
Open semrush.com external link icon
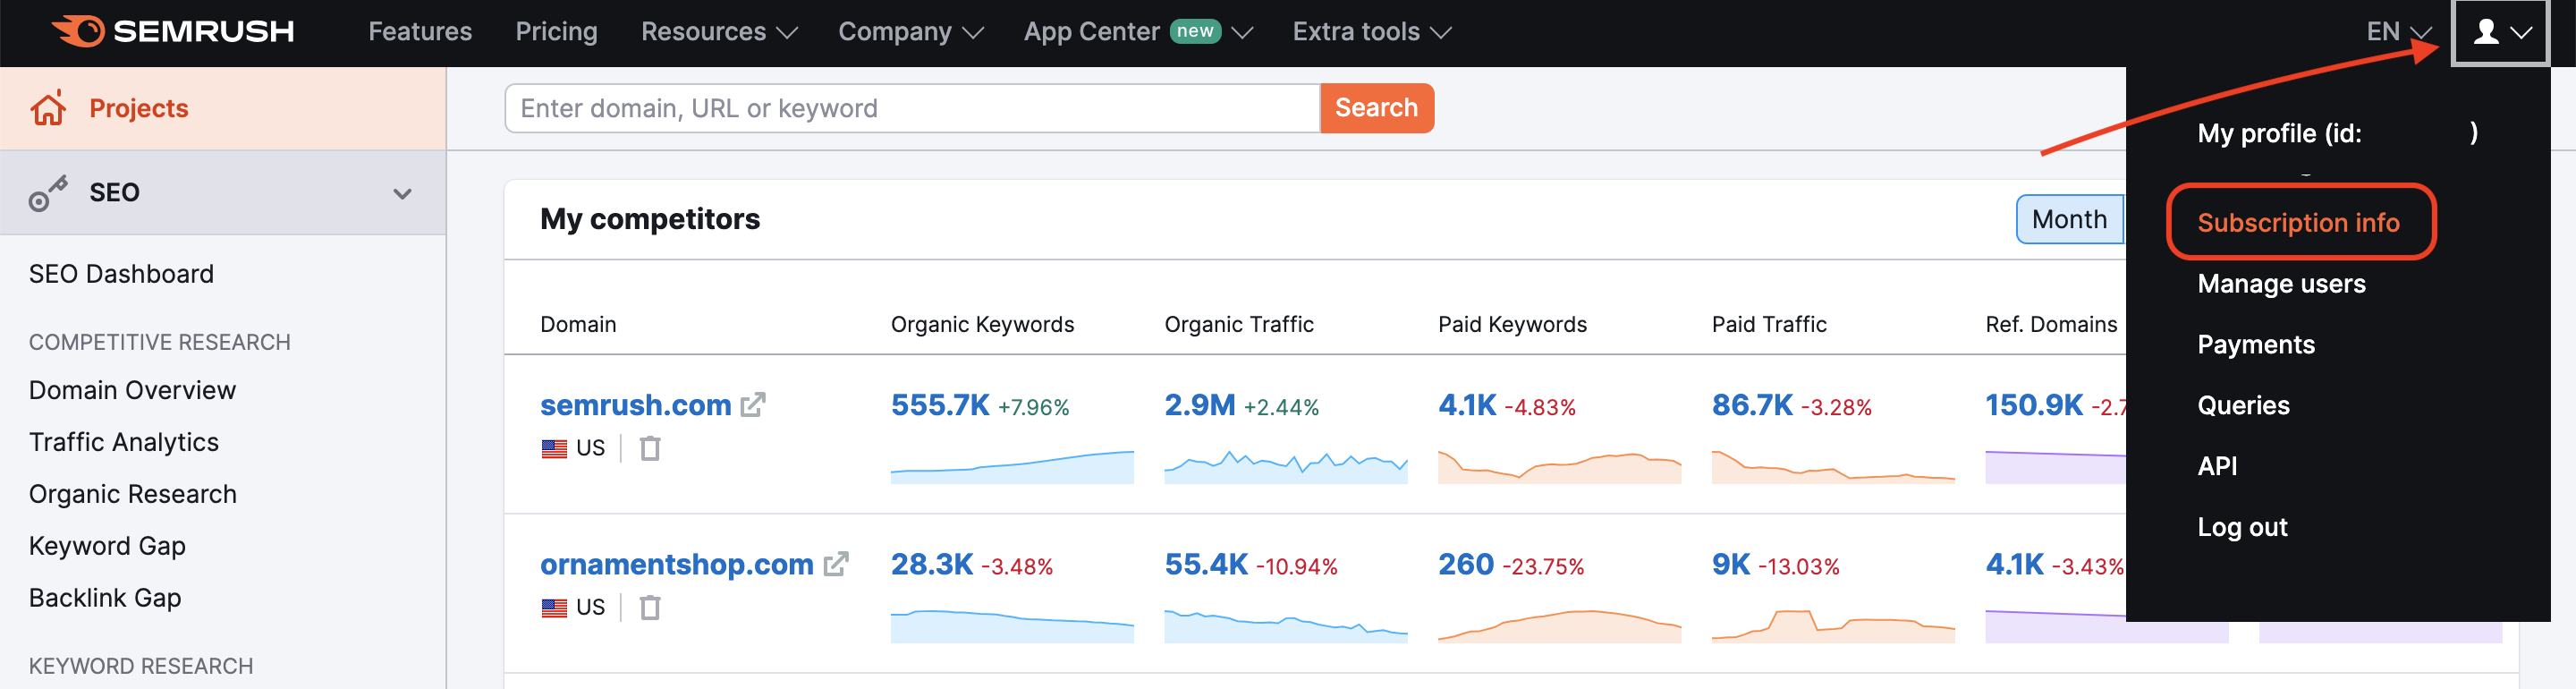[753, 405]
